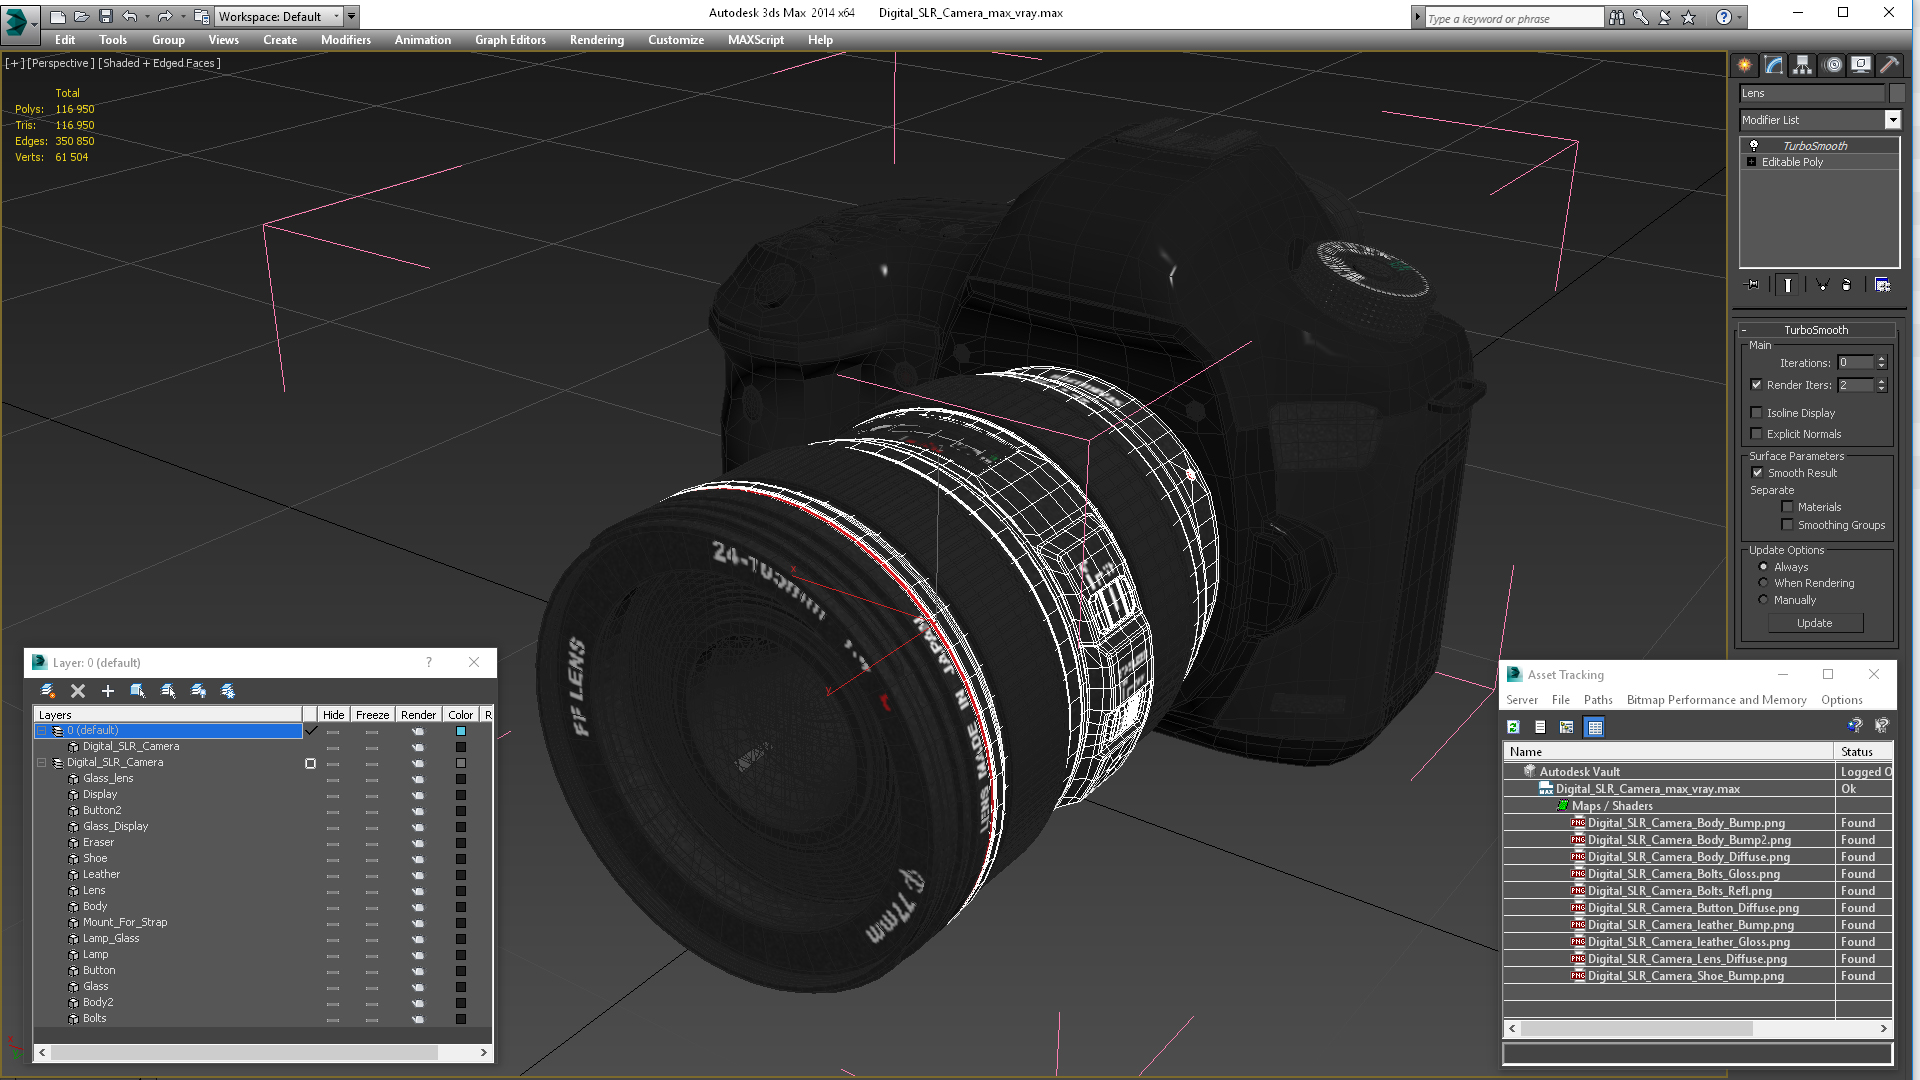1920x1080 pixels.
Task: Click Create New Layer icon
Action: [47, 691]
